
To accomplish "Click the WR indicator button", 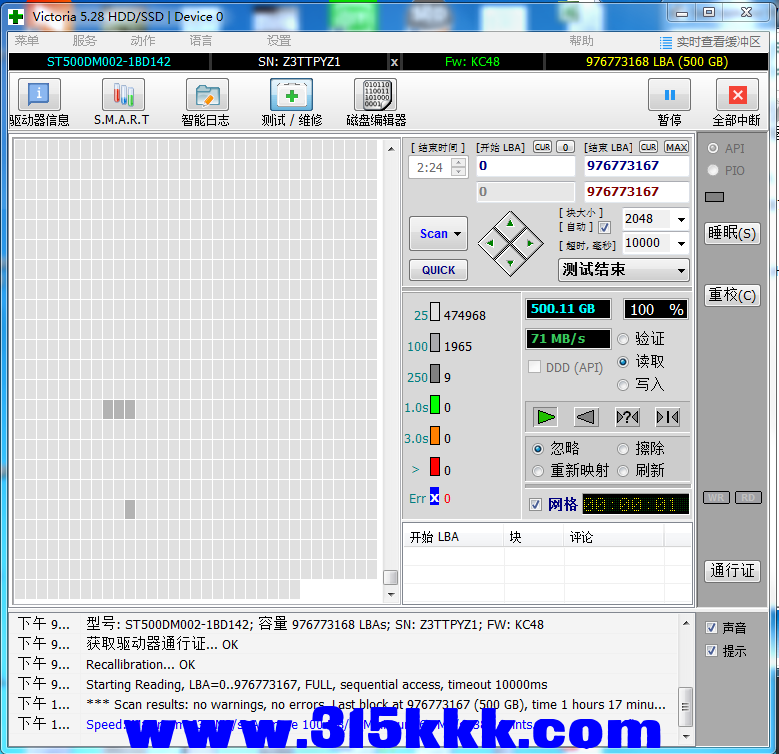I will point(716,498).
